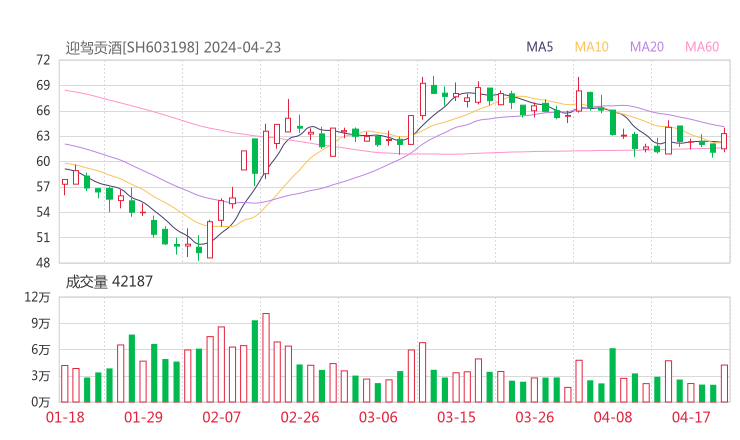The image size is (740, 440).
Task: Click the MA20 legend label
Action: (647, 47)
